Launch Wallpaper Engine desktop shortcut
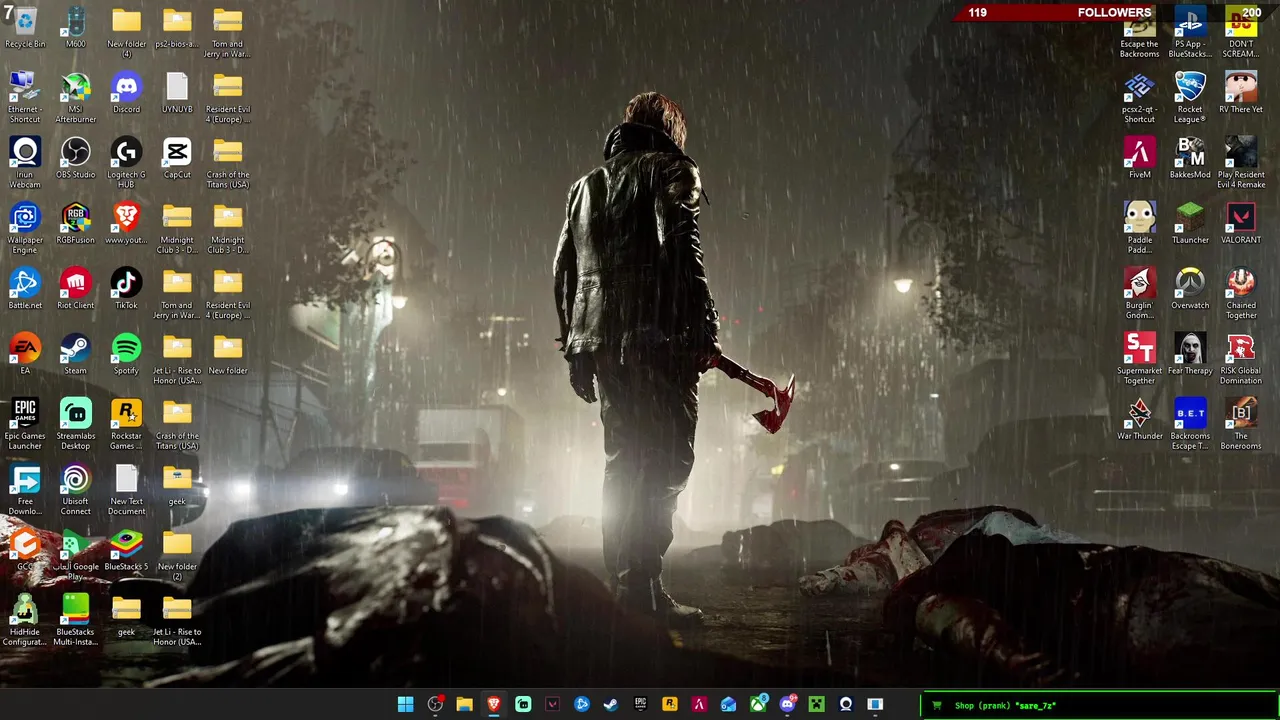 pos(25,228)
